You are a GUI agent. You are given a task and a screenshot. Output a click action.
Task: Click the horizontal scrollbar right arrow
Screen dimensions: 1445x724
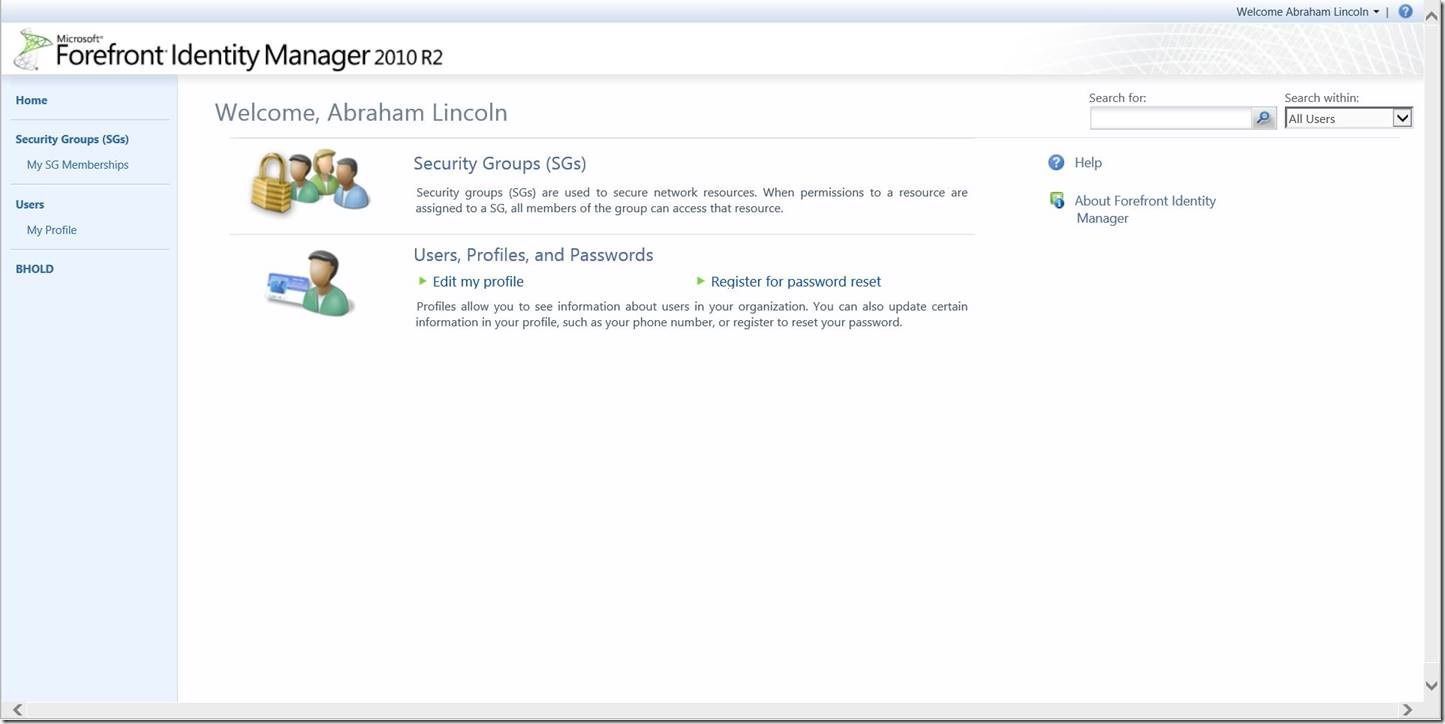click(1408, 710)
